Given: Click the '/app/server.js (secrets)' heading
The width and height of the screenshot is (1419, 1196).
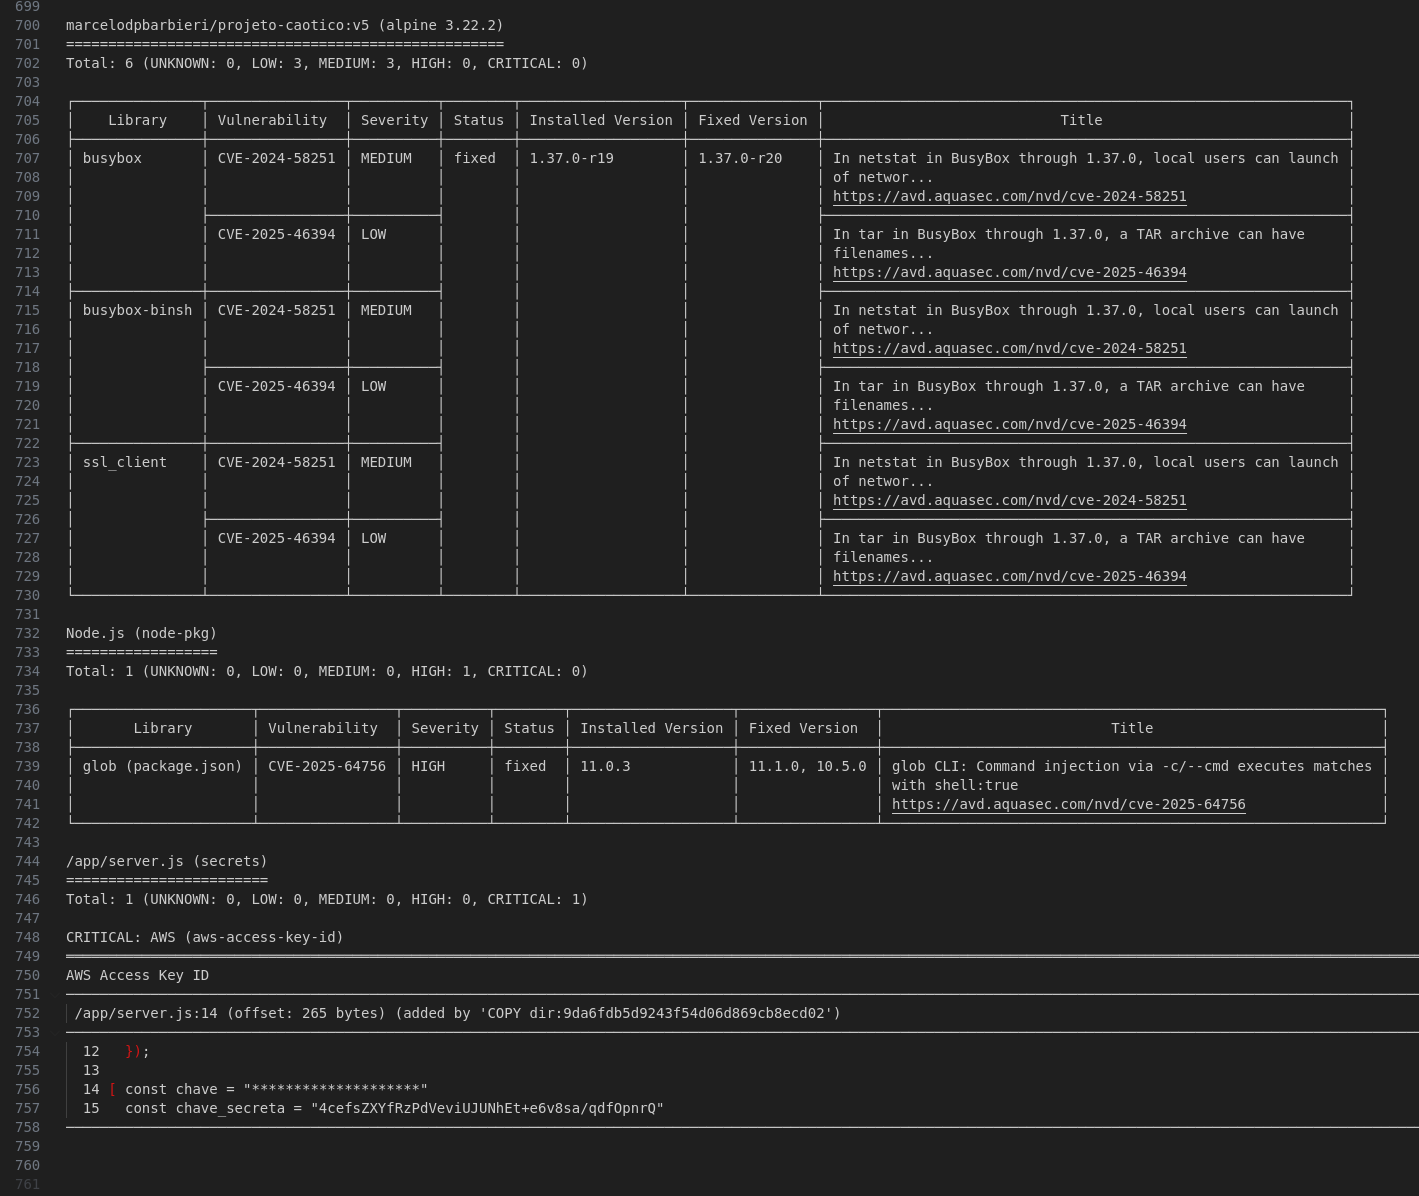Looking at the screenshot, I should pos(166,862).
